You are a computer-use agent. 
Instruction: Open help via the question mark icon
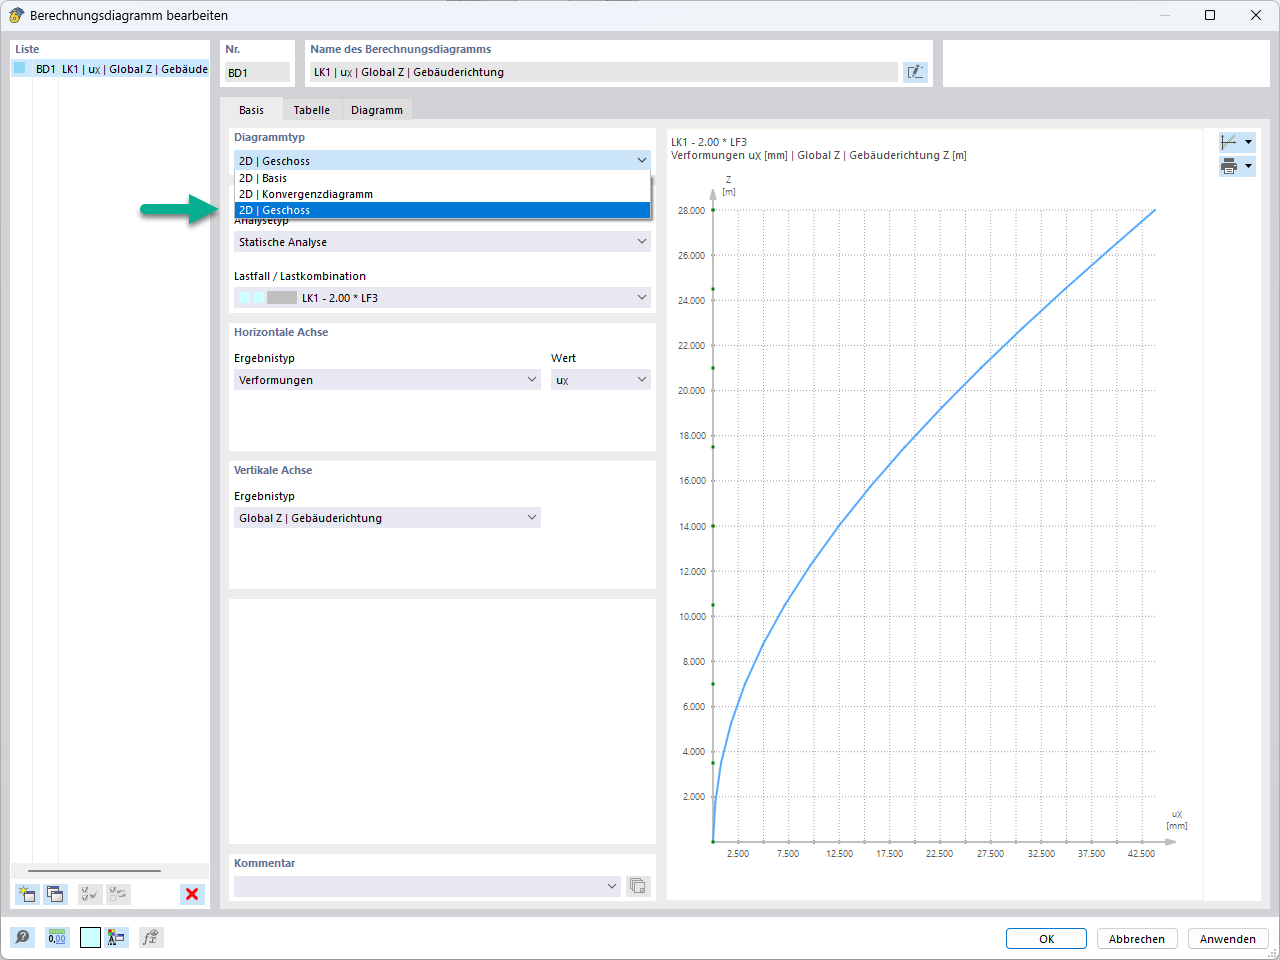coord(22,937)
